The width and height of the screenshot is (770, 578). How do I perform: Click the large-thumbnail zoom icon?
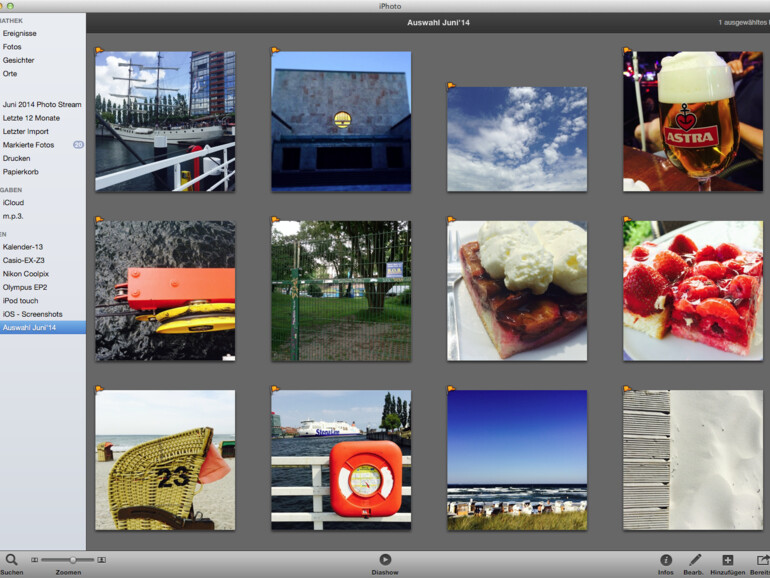(x=102, y=560)
